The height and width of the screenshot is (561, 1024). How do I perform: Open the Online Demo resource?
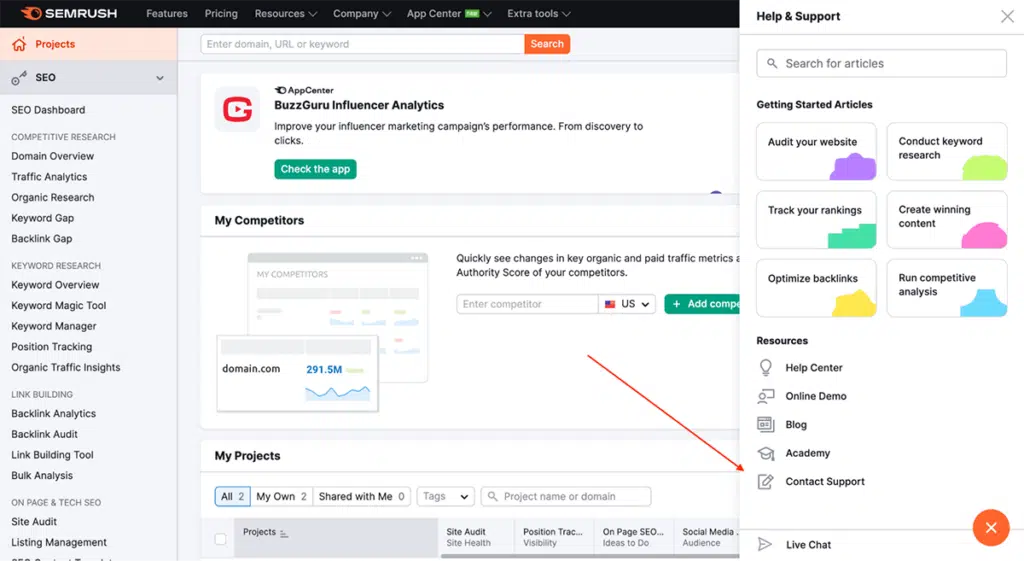click(x=816, y=396)
